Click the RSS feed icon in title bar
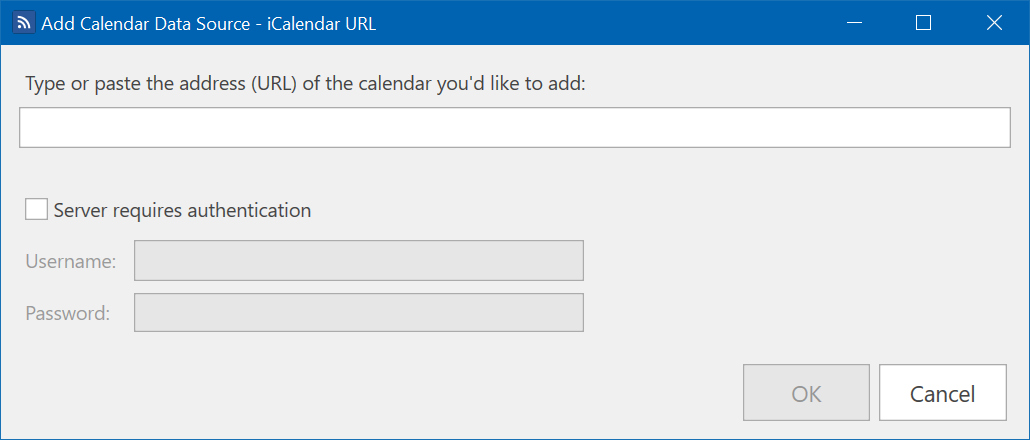1030x440 pixels. click(24, 23)
